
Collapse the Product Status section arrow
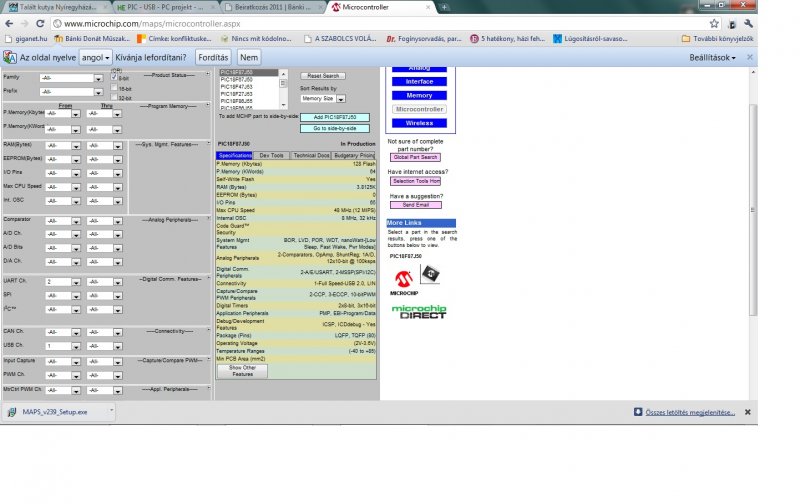coord(208,74)
